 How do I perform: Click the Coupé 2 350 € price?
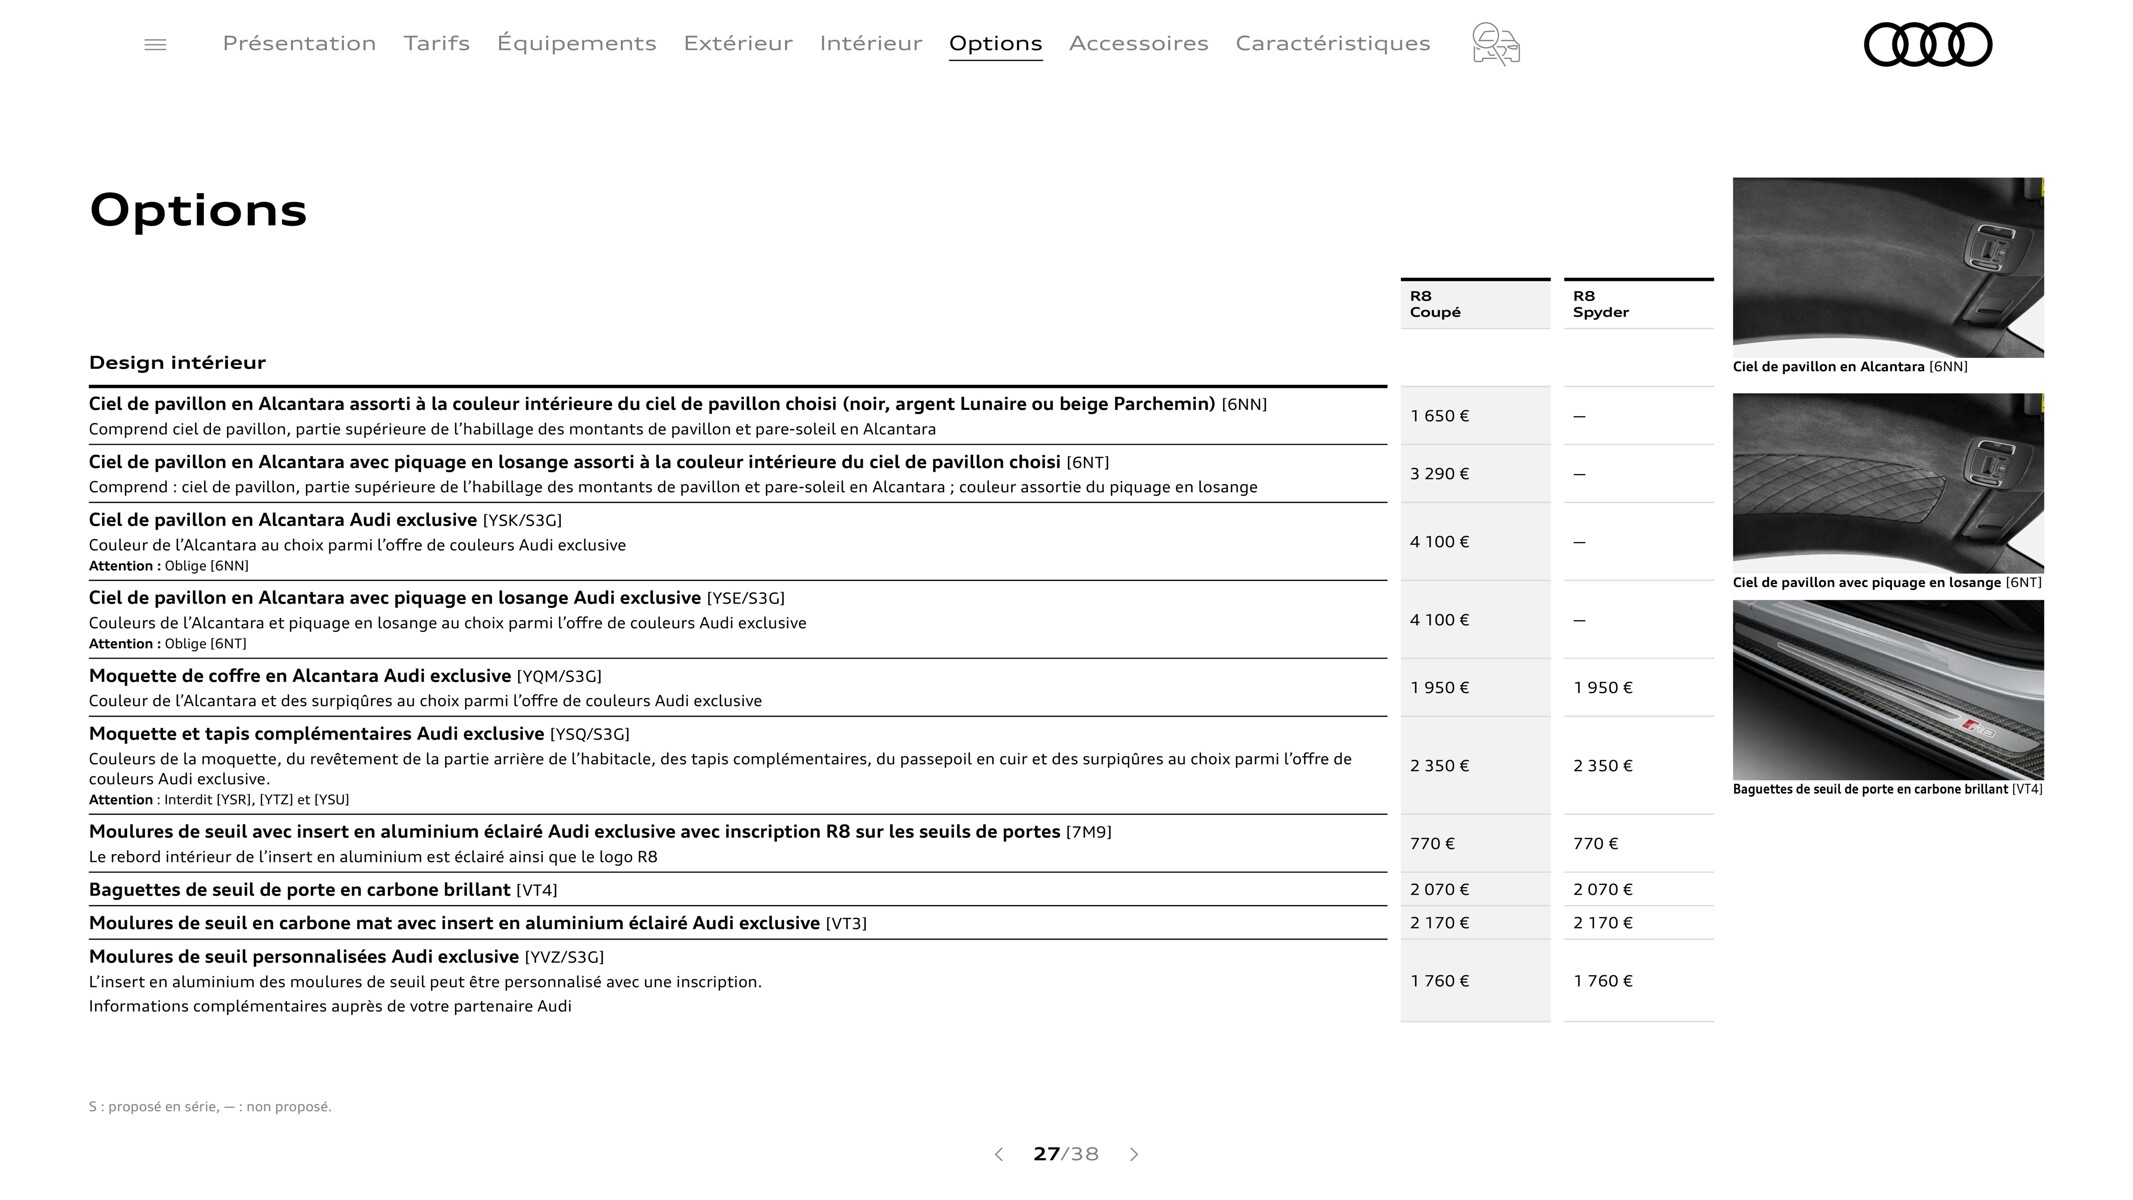[1439, 766]
